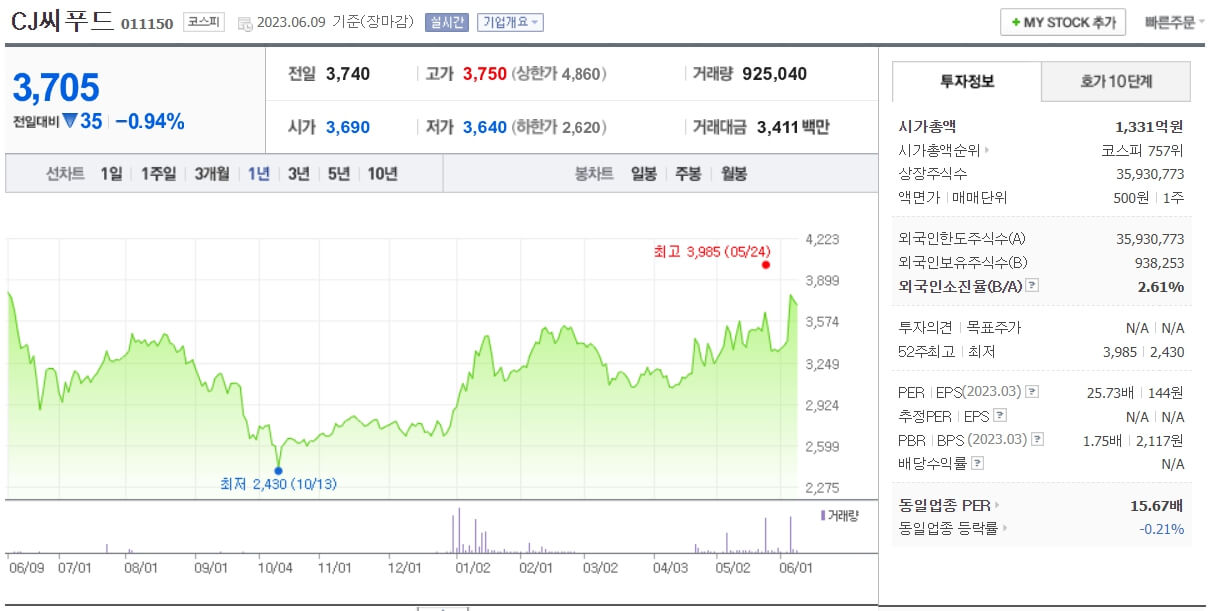The image size is (1214, 611).
Task: Open the 기업개요 dropdown
Action: tap(510, 22)
